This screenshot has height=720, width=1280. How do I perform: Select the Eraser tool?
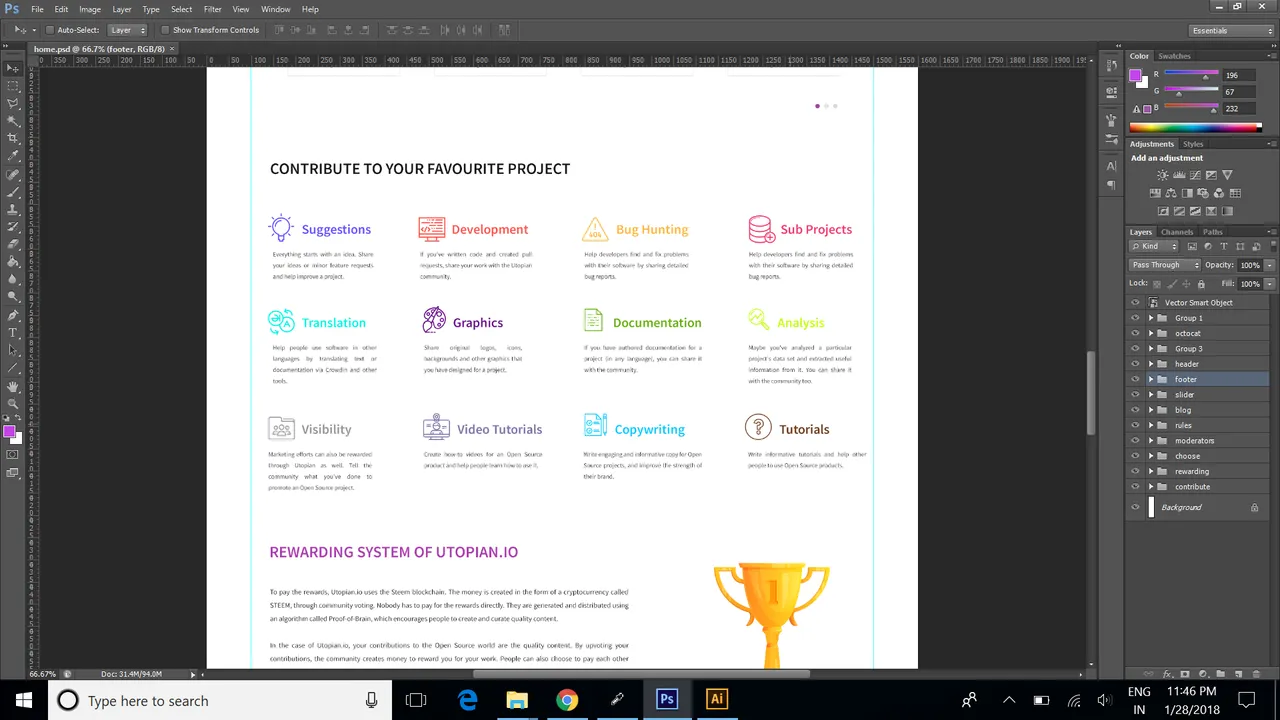(x=12, y=244)
